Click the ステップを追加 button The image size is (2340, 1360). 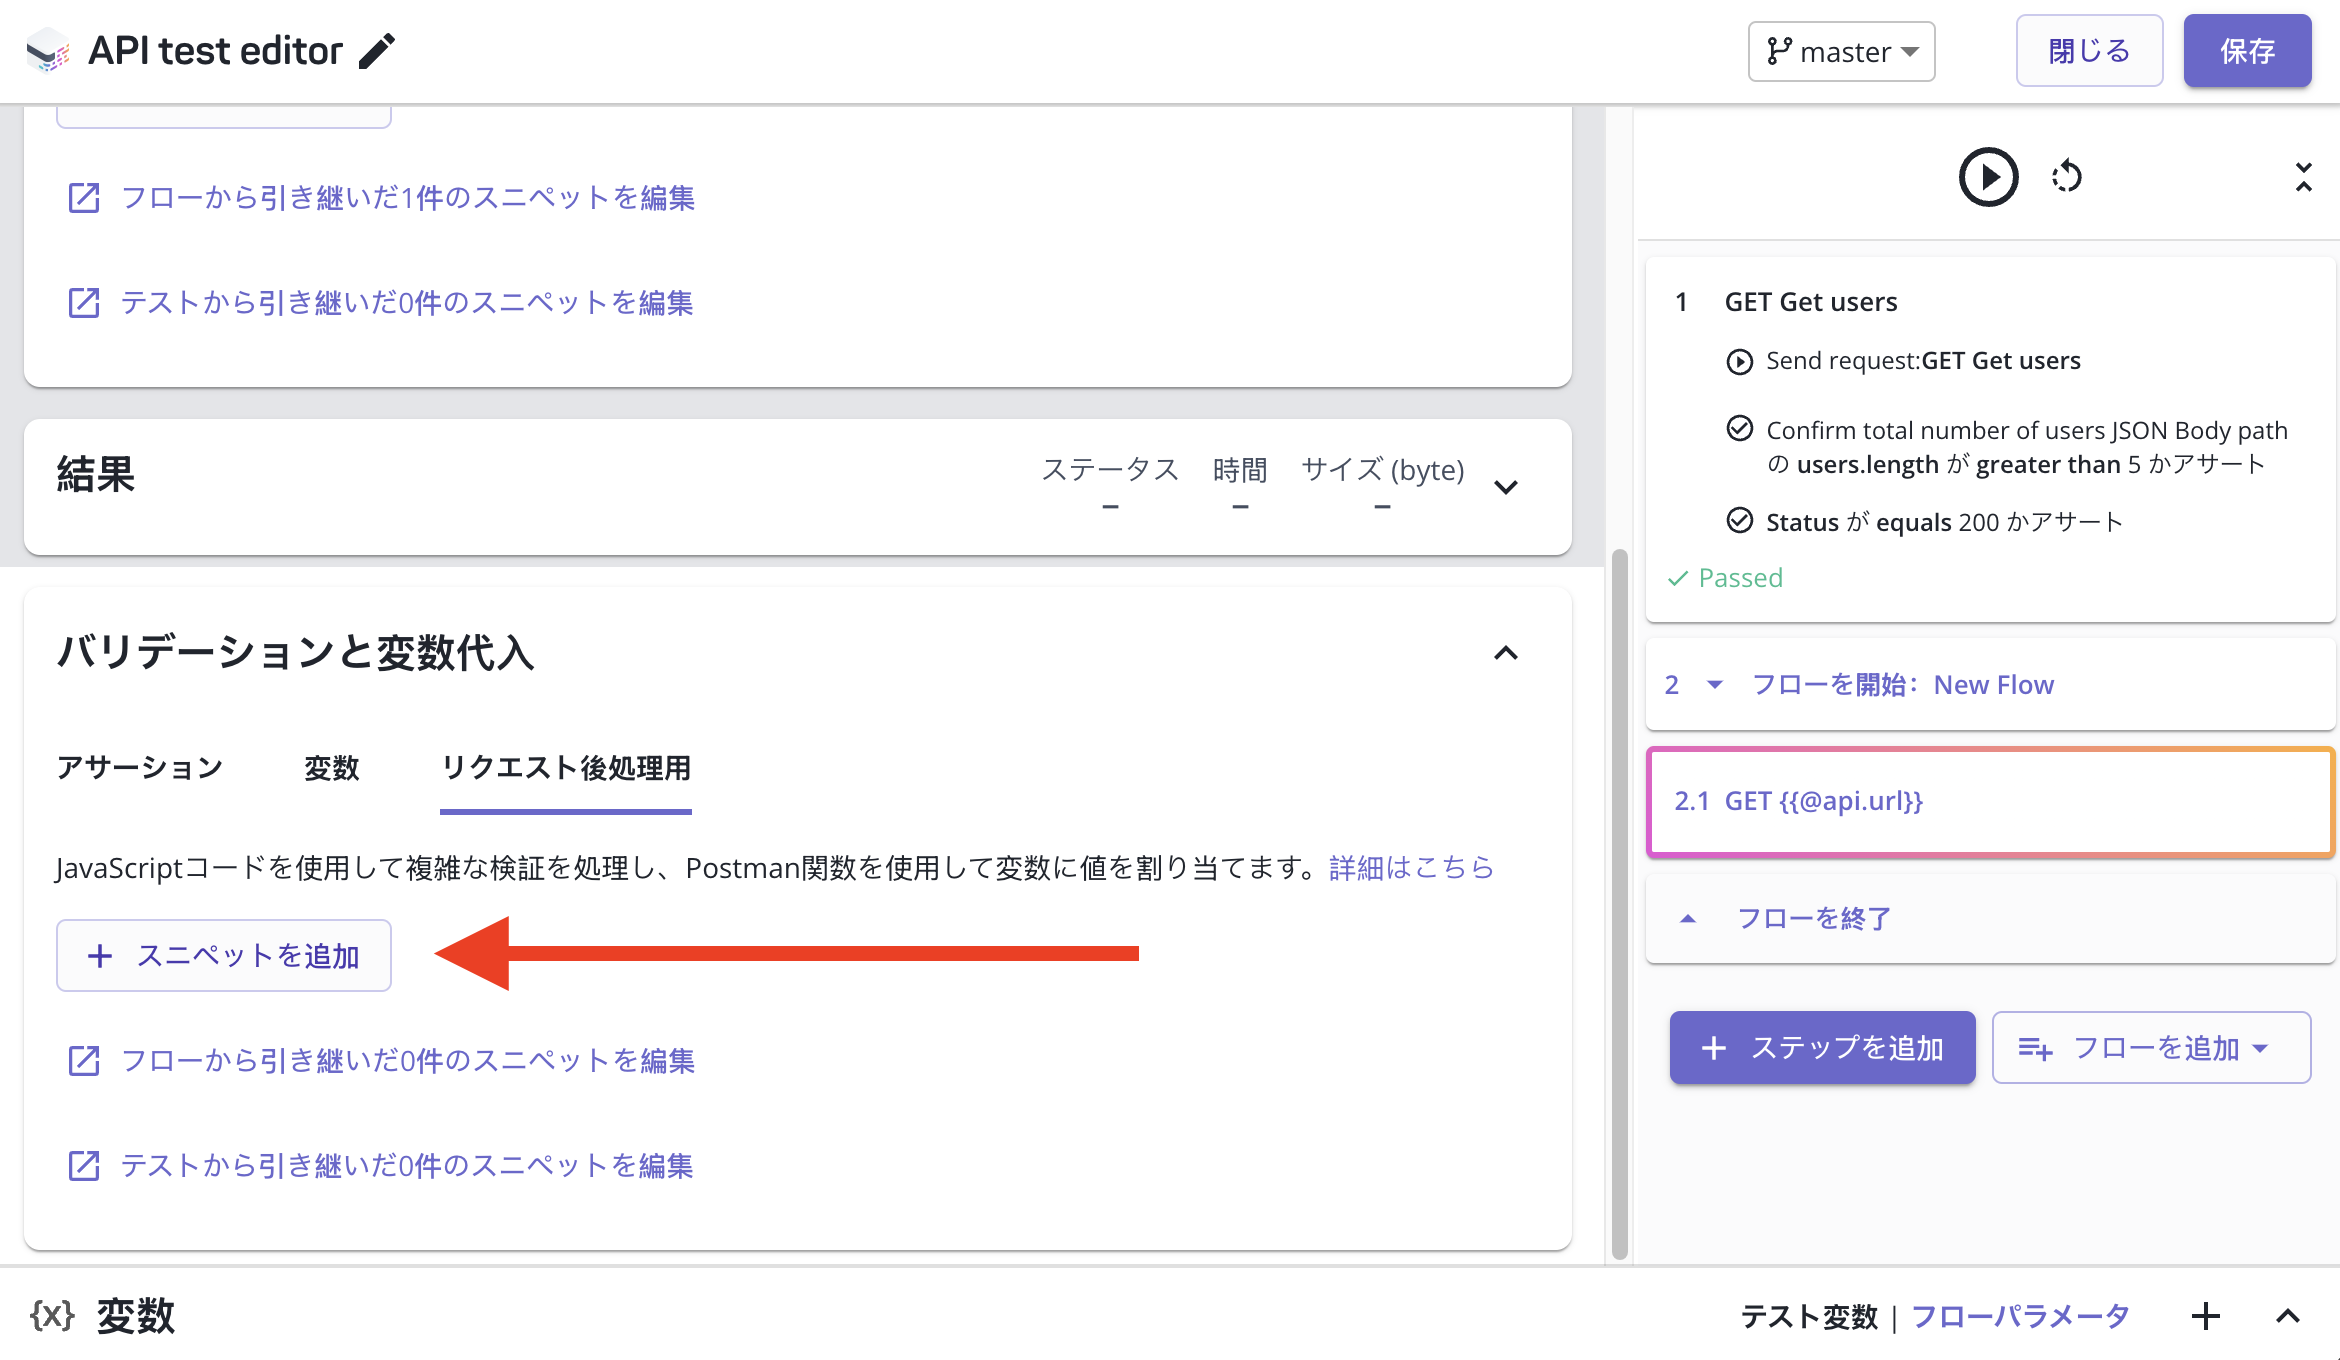[1822, 1047]
